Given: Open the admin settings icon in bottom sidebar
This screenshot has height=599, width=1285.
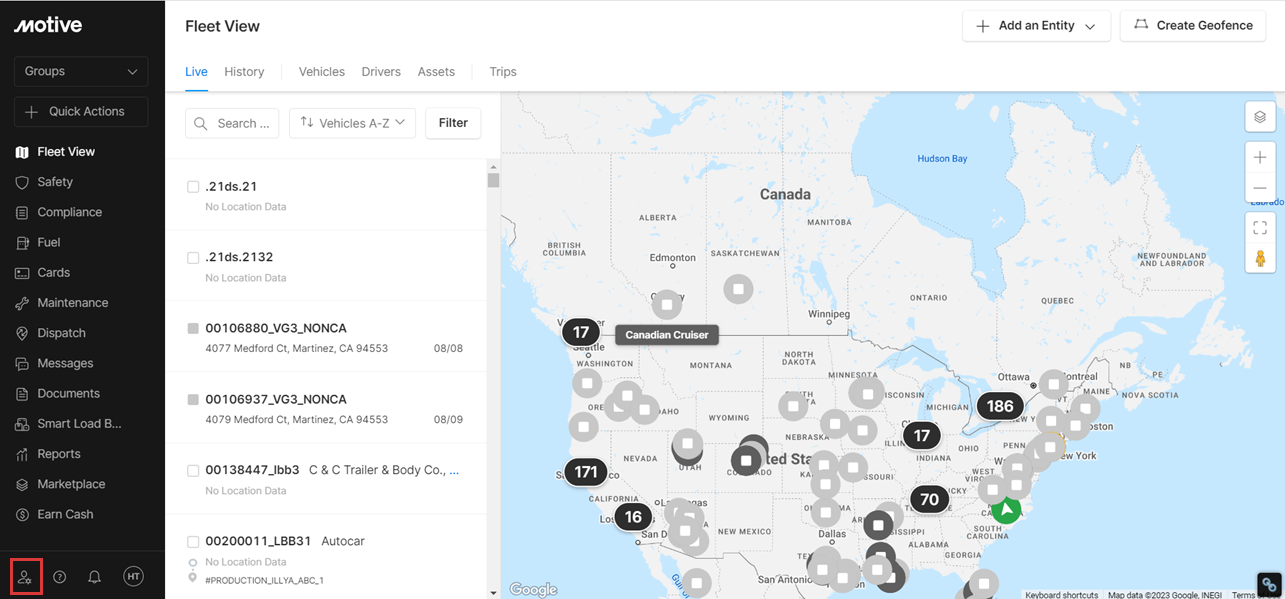Looking at the screenshot, I should click(26, 577).
